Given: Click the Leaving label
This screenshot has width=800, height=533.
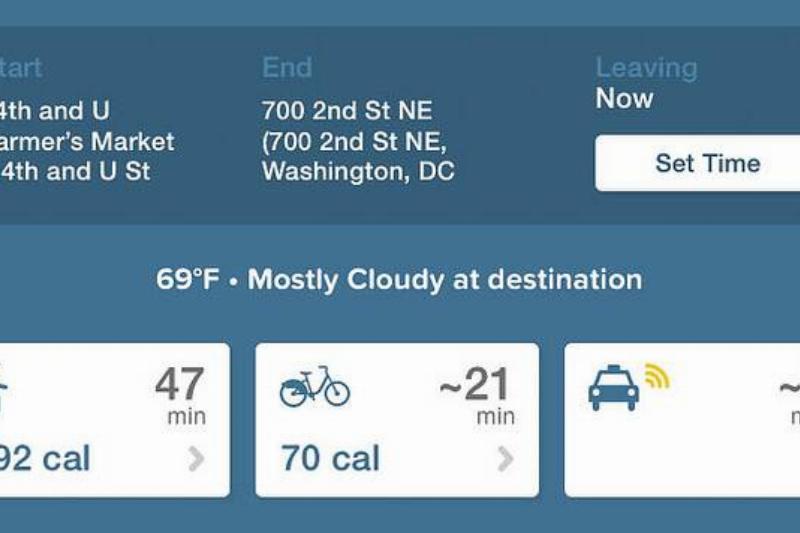Looking at the screenshot, I should click(646, 68).
